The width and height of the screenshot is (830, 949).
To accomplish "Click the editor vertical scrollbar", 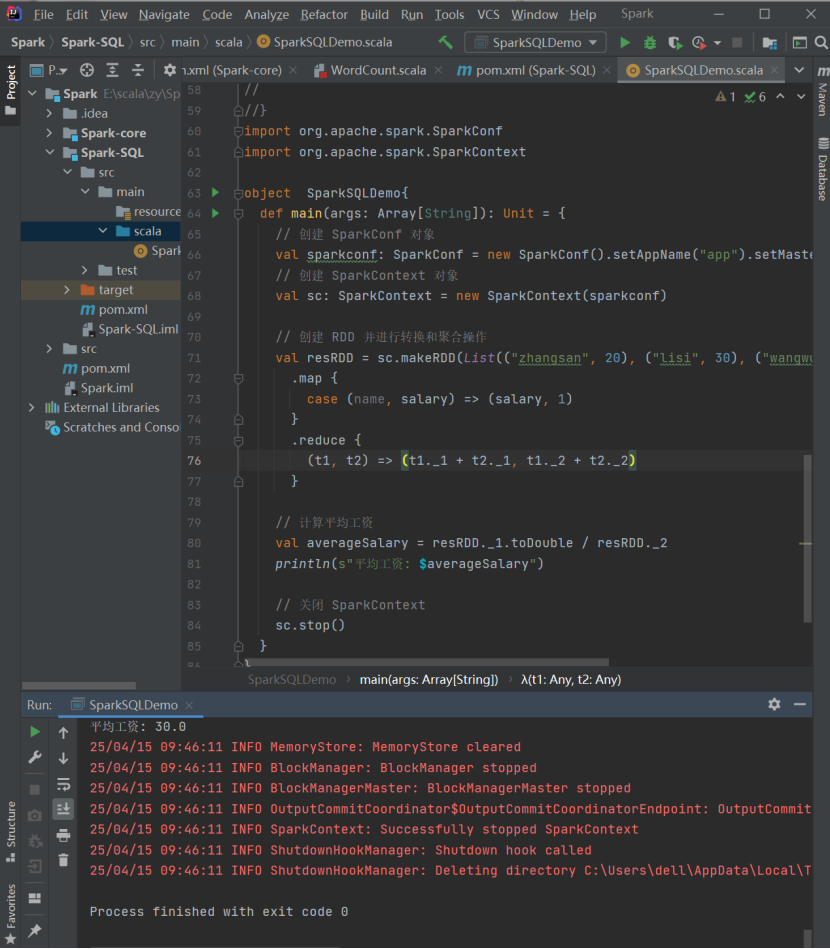I will 807,539.
